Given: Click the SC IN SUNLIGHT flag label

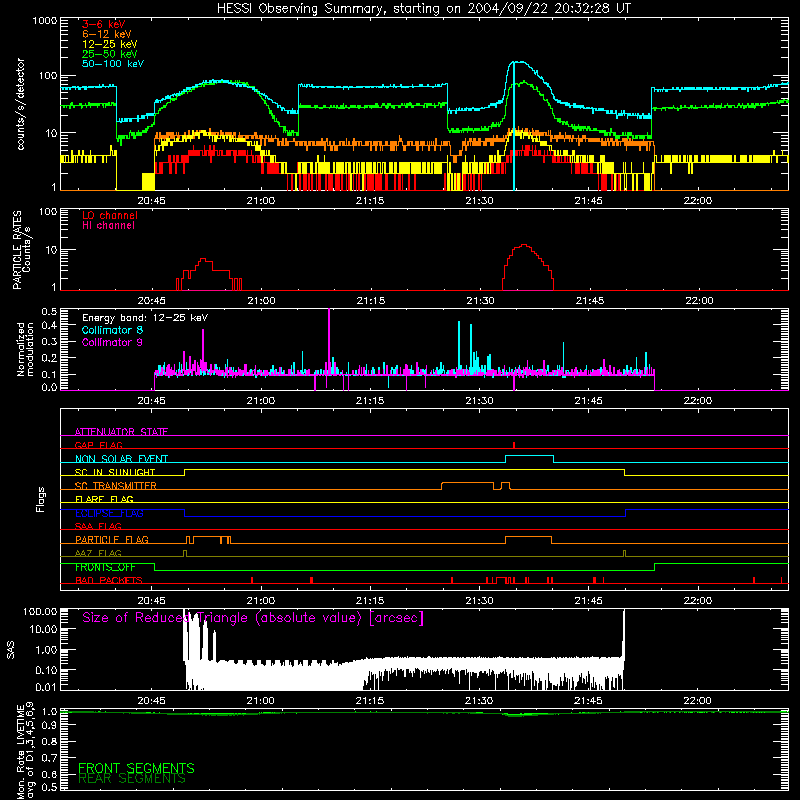Looking at the screenshot, I should pos(115,472).
